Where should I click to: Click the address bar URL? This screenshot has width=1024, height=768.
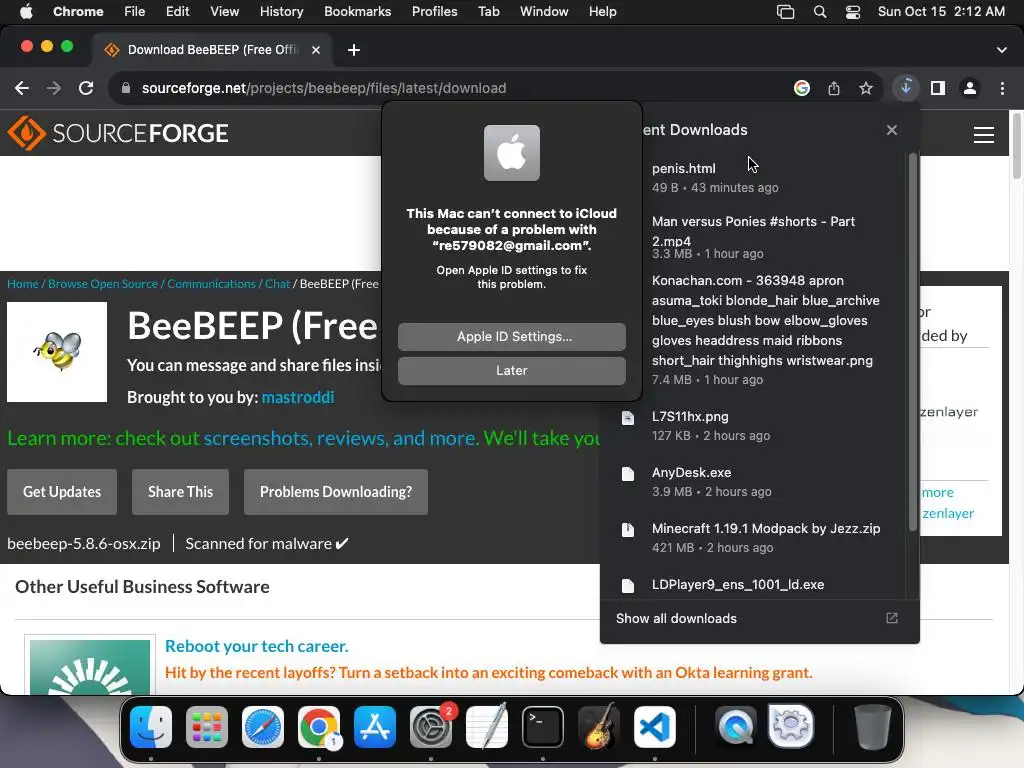(324, 88)
